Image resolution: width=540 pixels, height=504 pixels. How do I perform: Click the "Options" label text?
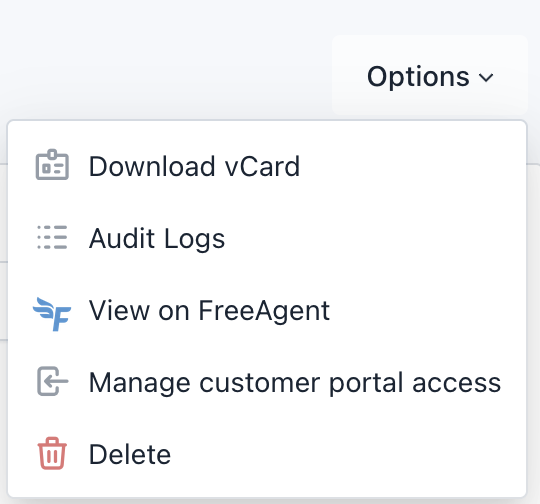(418, 77)
